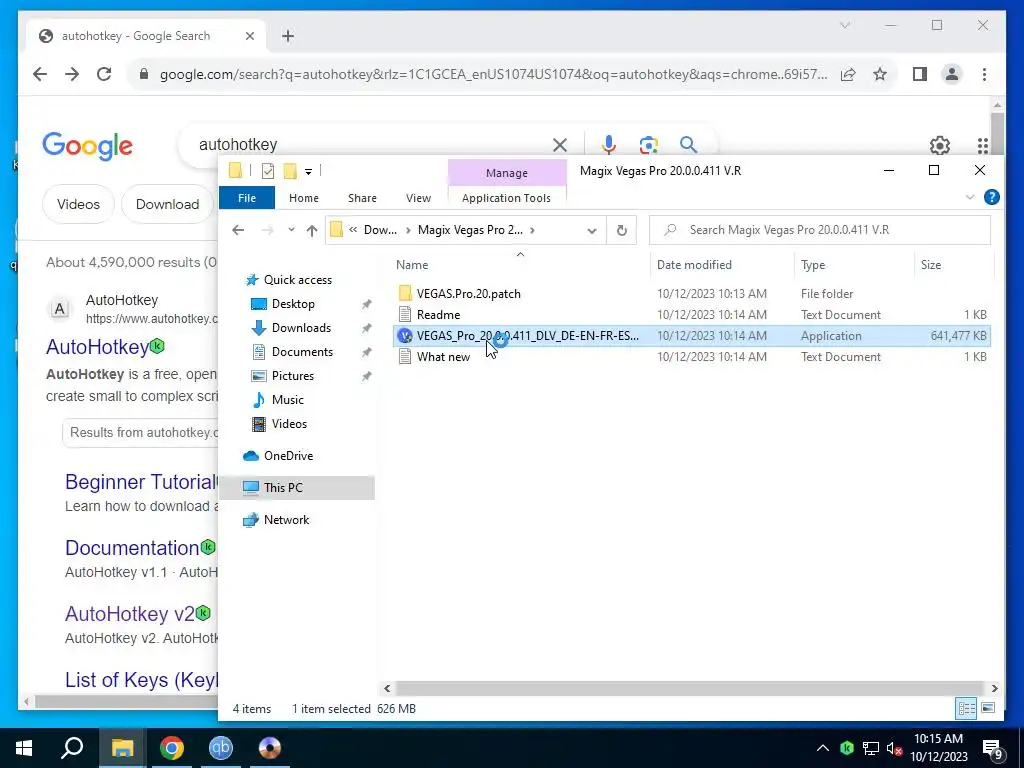Screen dimensions: 1024x768
Task: Select Network in navigation pane
Action: [286, 520]
